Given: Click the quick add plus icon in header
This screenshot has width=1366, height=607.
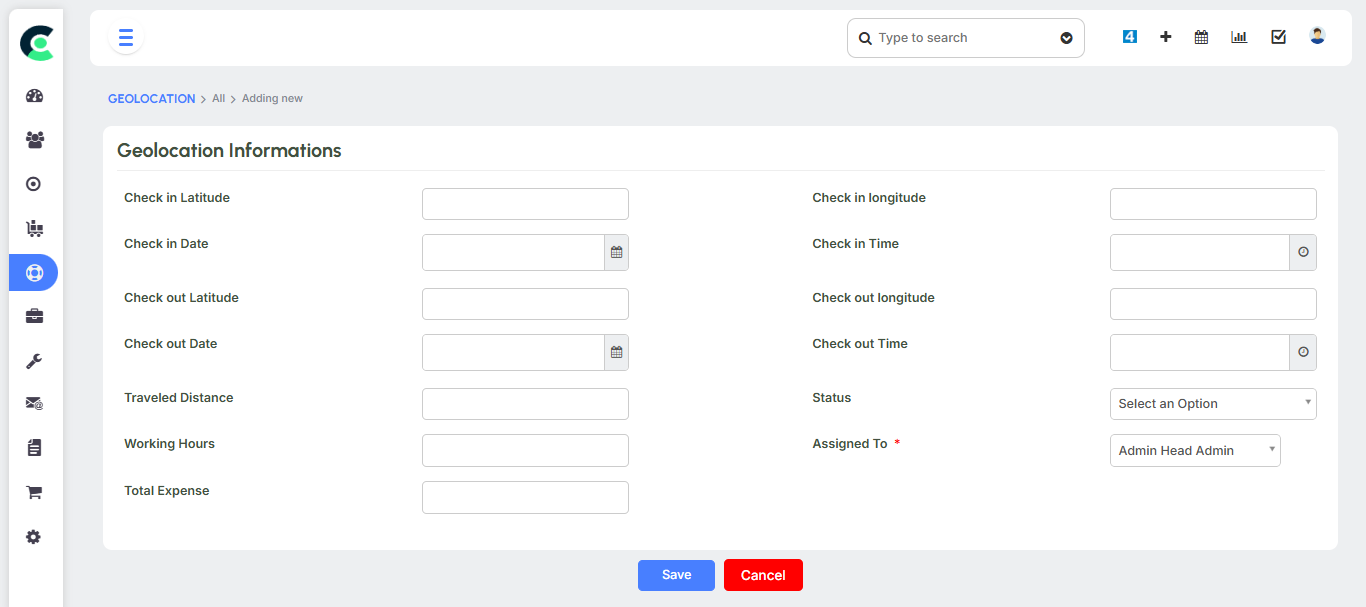Looking at the screenshot, I should pyautogui.click(x=1166, y=36).
